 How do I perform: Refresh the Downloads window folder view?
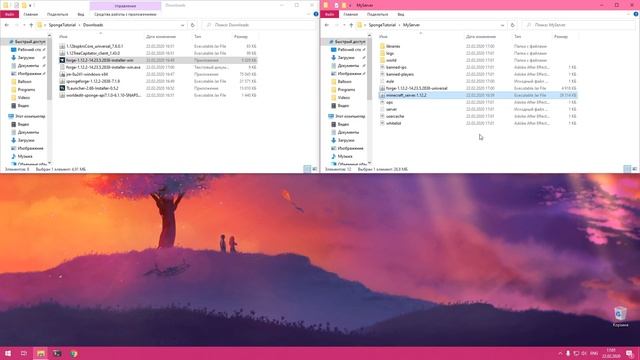(x=193, y=25)
